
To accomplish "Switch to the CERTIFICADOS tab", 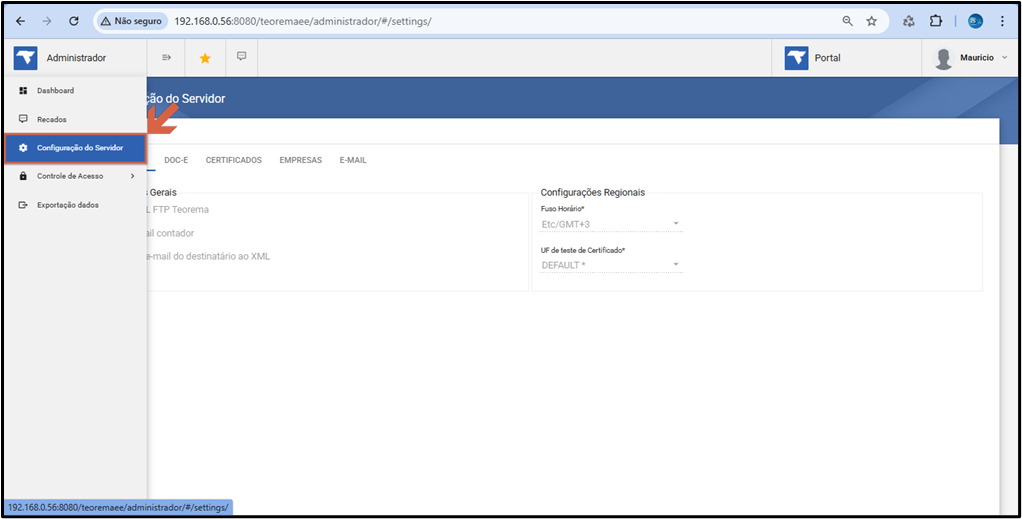I will pos(234,160).
